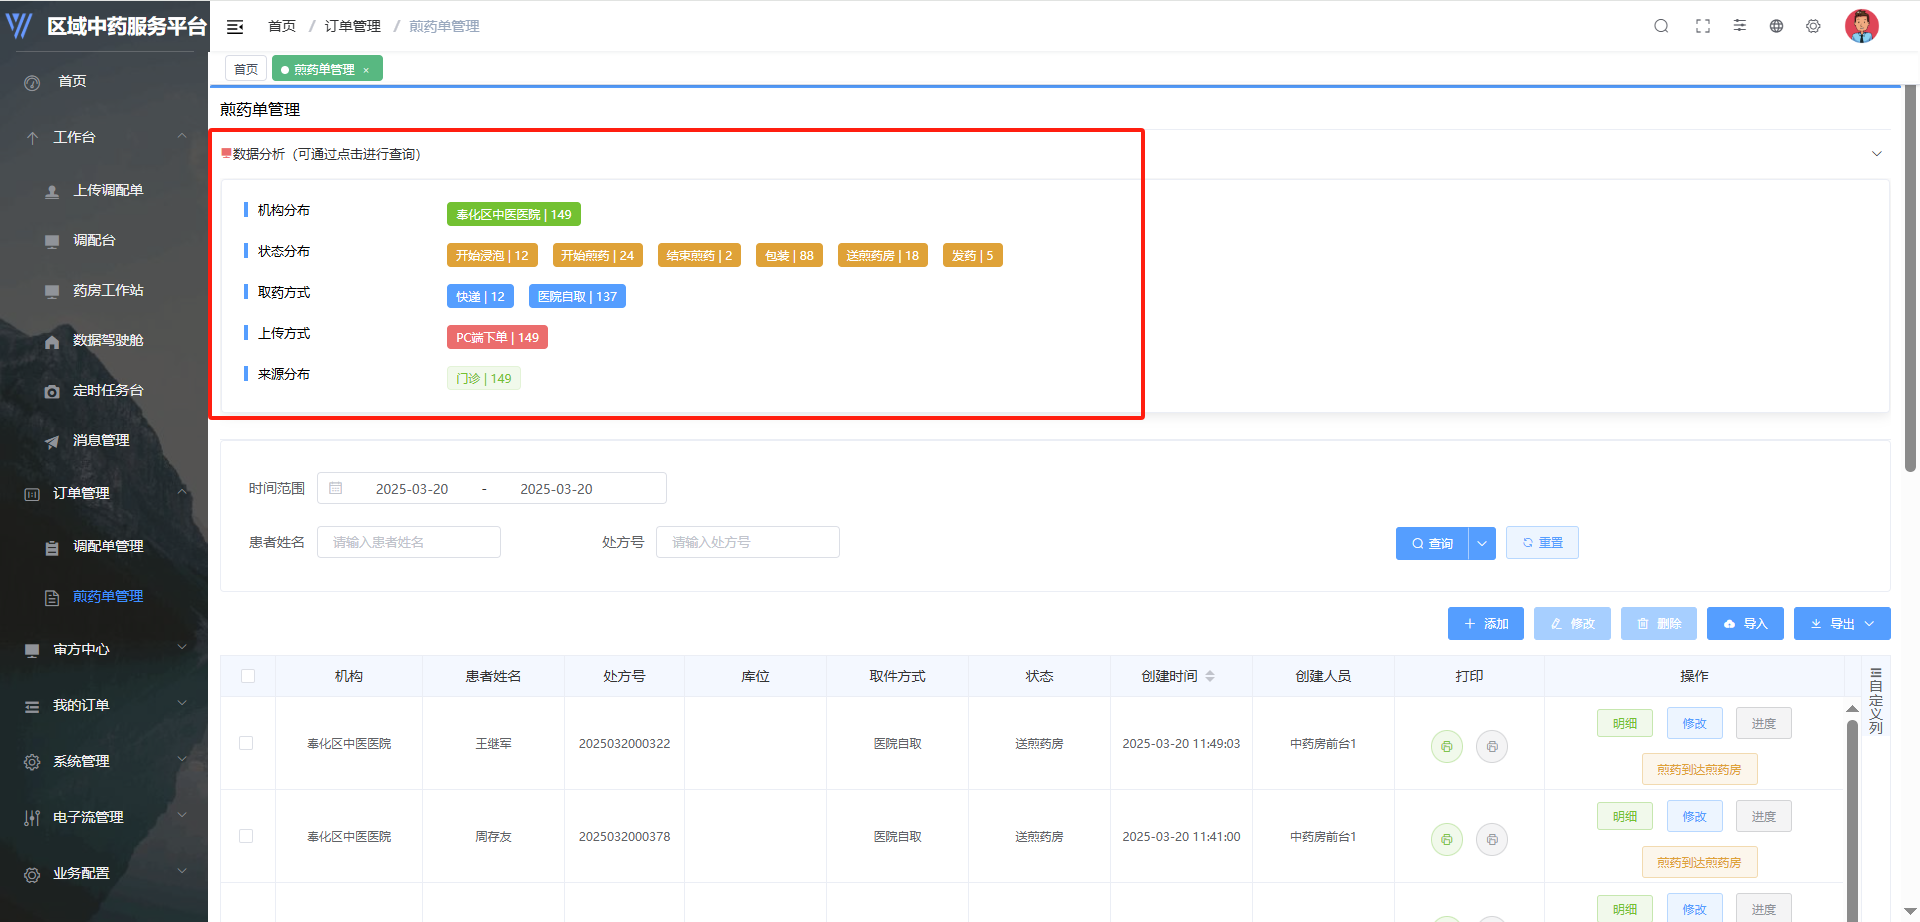Image resolution: width=1920 pixels, height=922 pixels.
Task: Click the 重置 button
Action: pyautogui.click(x=1542, y=543)
